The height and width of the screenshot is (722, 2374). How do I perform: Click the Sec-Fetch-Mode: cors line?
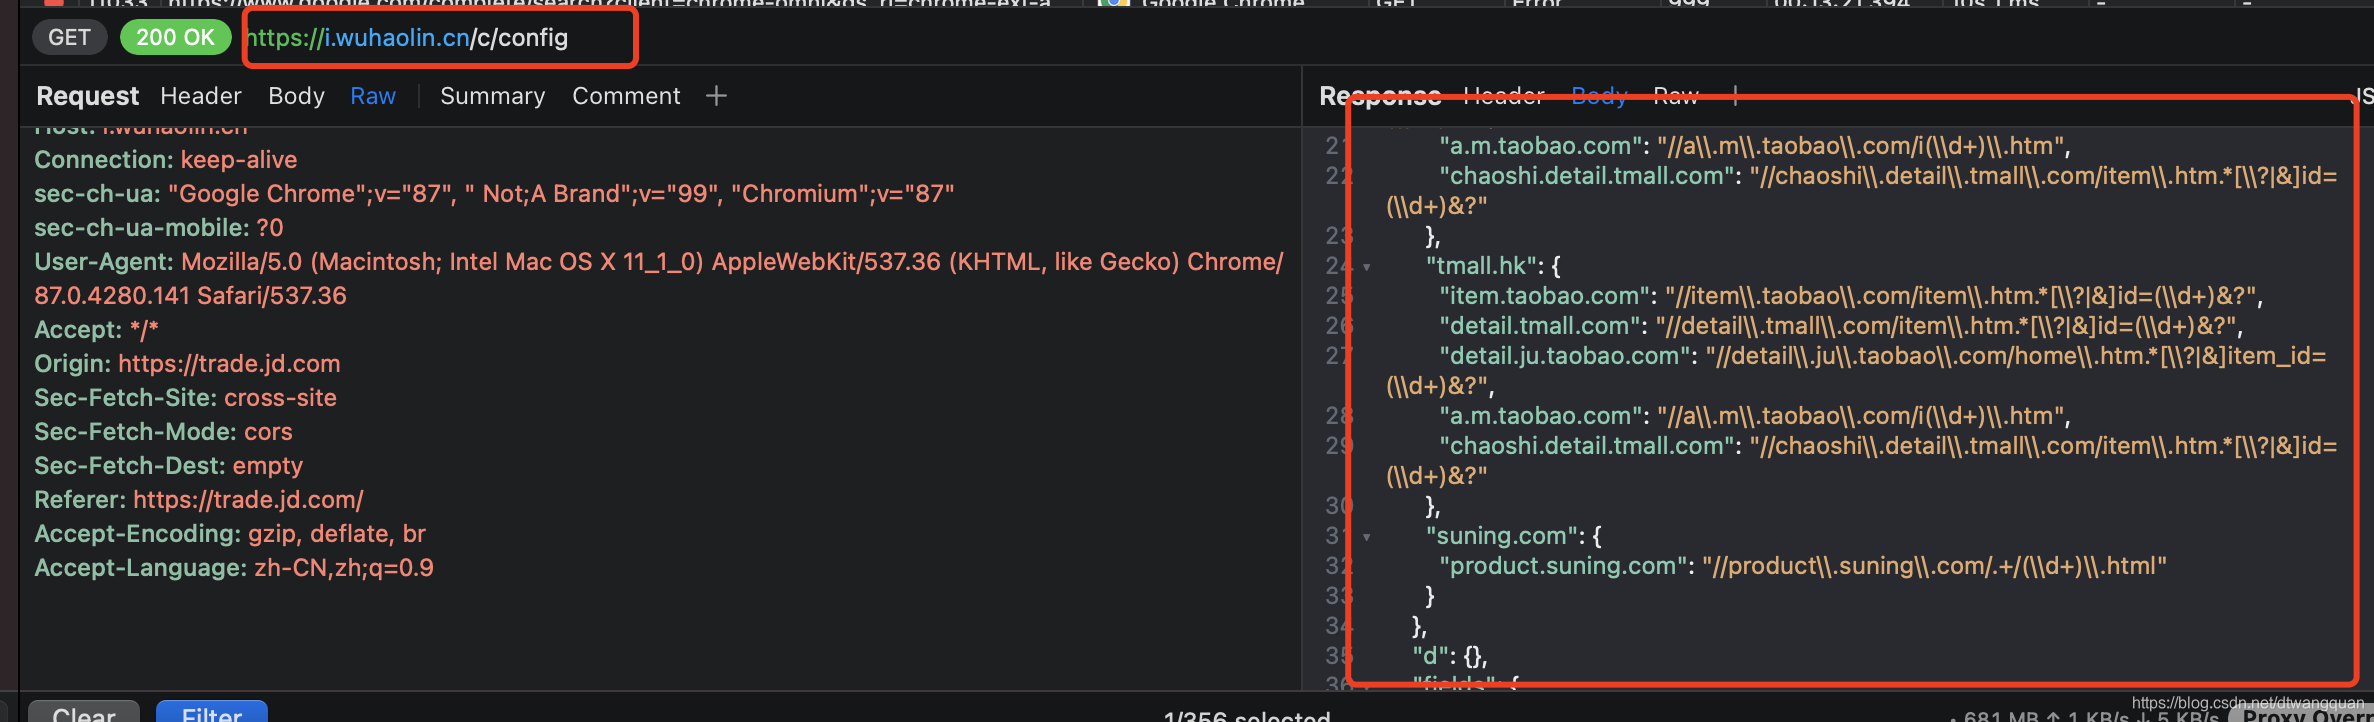coord(163,432)
